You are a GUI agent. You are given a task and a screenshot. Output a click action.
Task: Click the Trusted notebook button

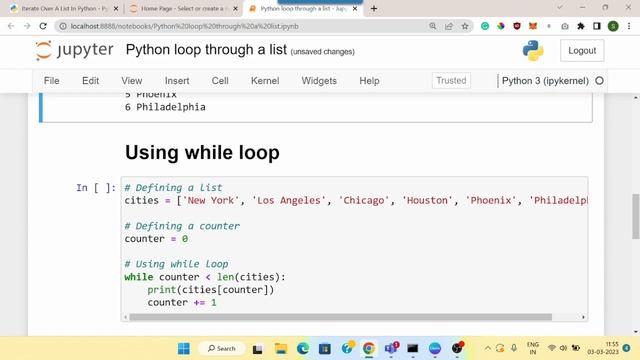point(451,80)
